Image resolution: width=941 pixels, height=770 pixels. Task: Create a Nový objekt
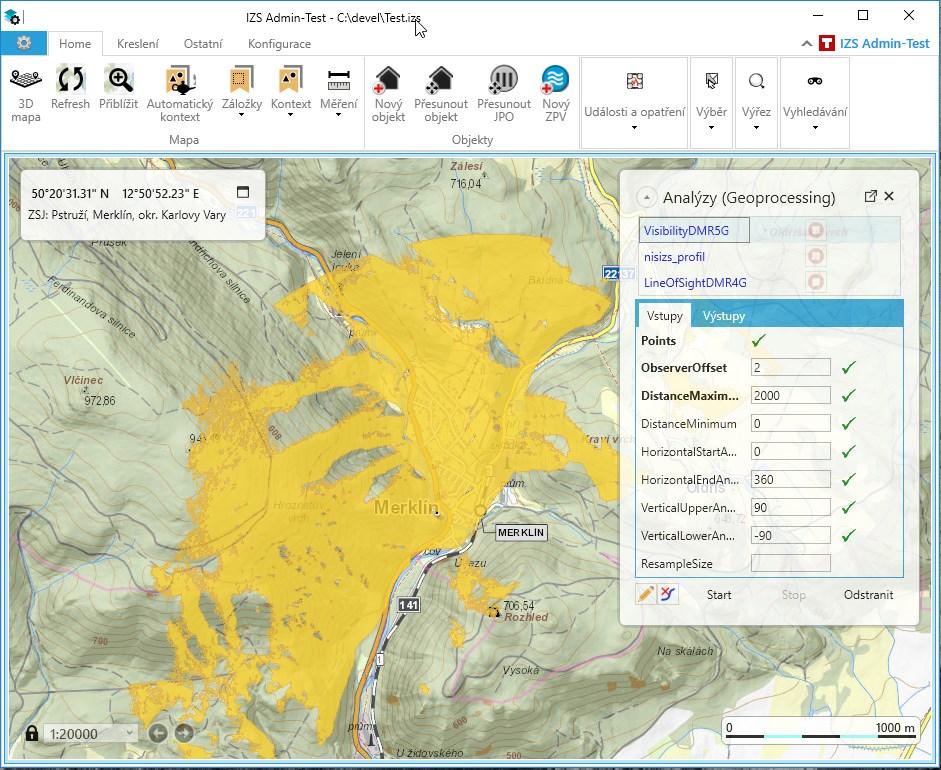pos(388,94)
